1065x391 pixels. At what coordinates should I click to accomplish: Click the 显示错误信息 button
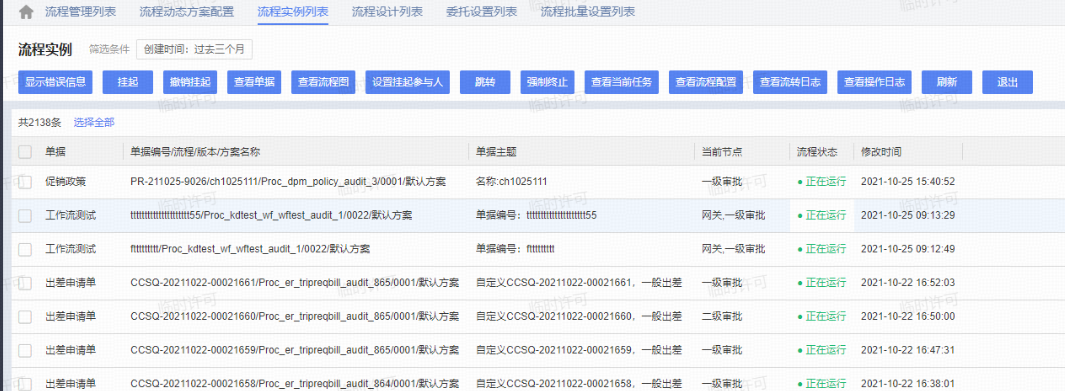[x=55, y=82]
